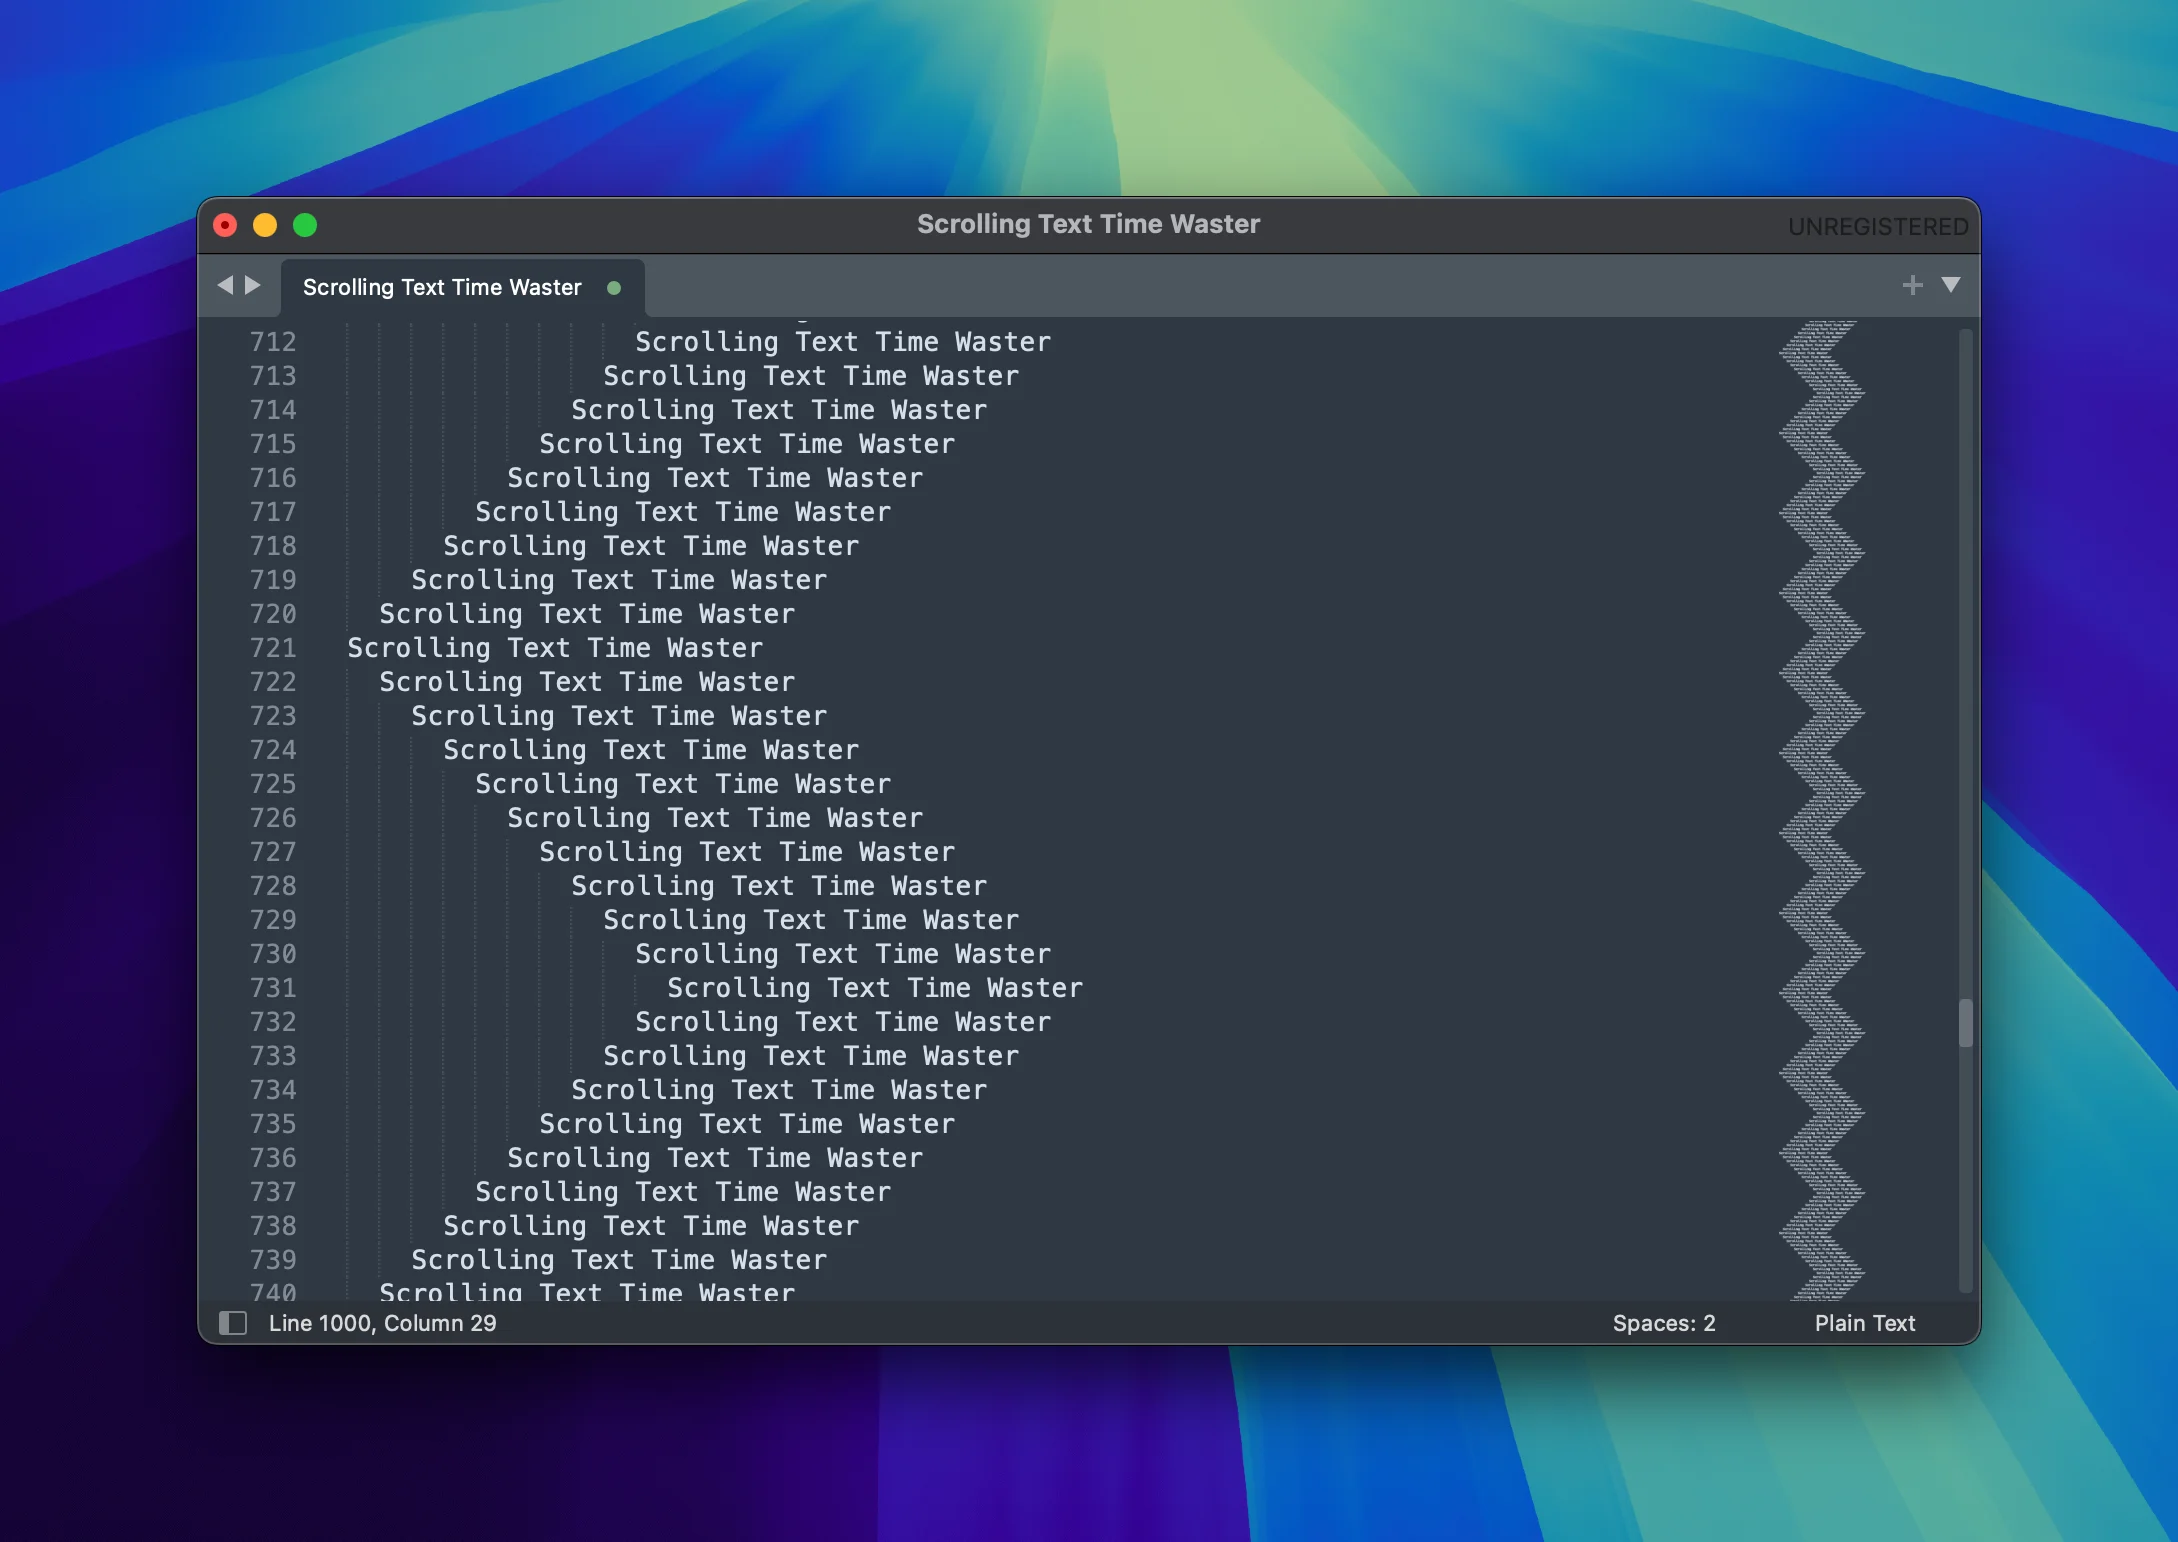Open the tab overflow dropdown arrow
The width and height of the screenshot is (2178, 1542).
click(1951, 286)
